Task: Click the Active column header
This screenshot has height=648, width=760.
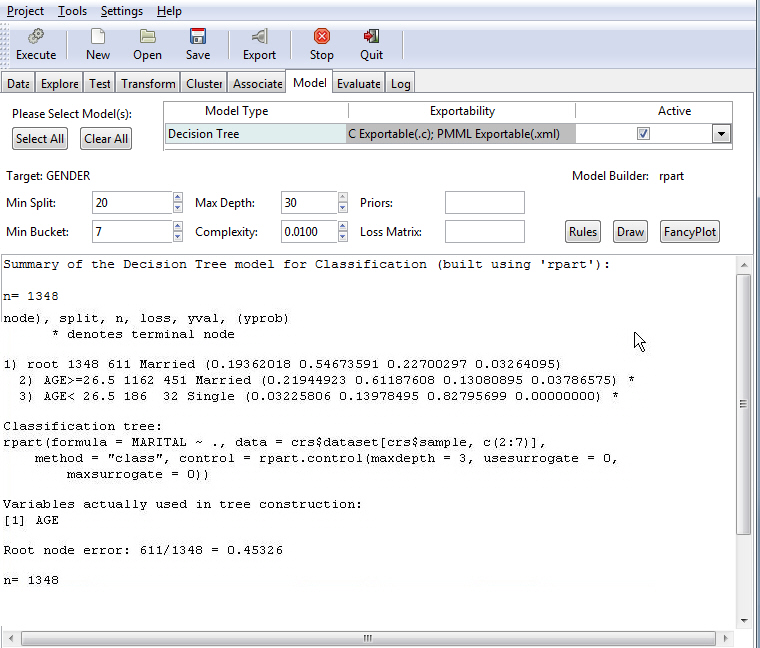Action: tap(674, 111)
